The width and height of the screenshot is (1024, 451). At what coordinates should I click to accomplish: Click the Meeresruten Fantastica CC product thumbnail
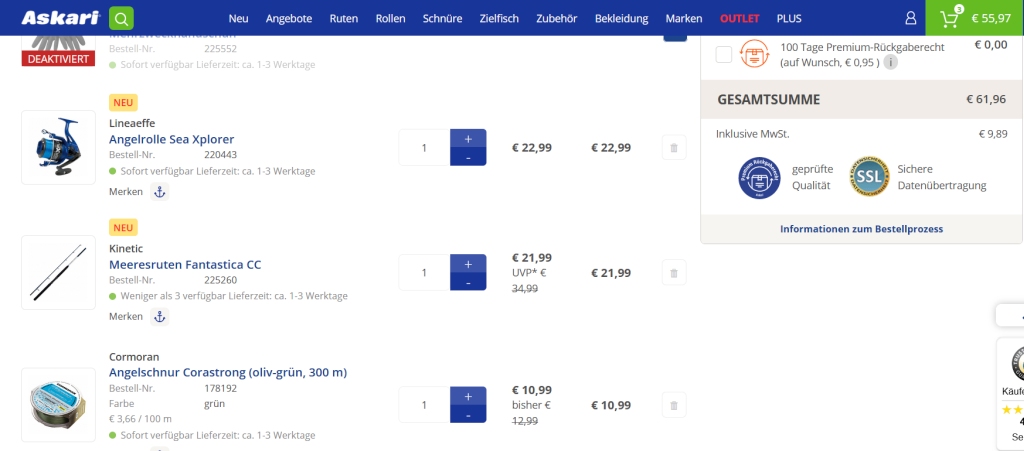[x=58, y=273]
